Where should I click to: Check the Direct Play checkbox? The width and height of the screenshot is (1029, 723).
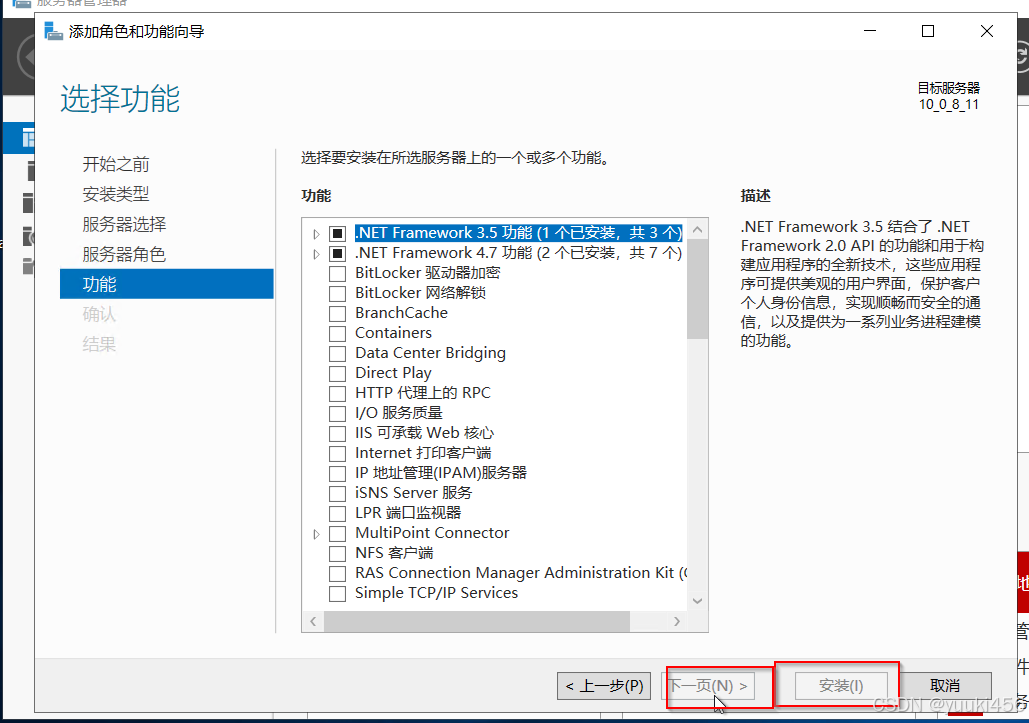(337, 373)
